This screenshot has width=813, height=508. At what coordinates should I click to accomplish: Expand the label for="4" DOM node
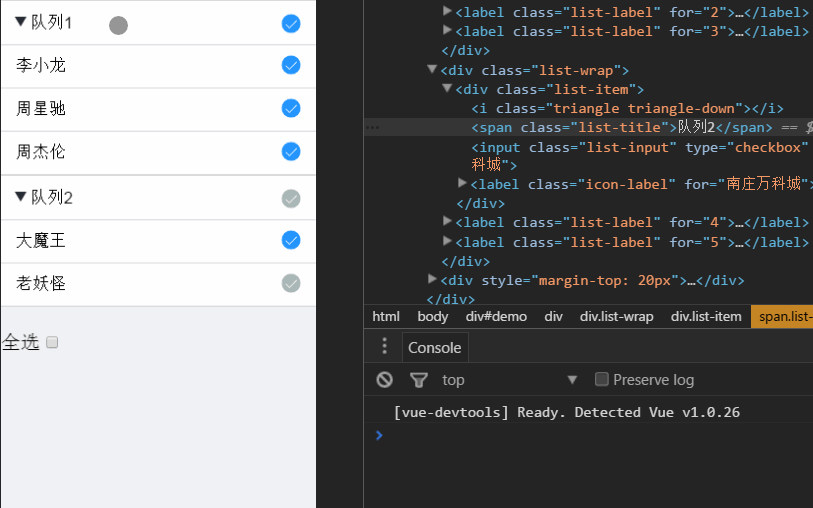click(448, 222)
